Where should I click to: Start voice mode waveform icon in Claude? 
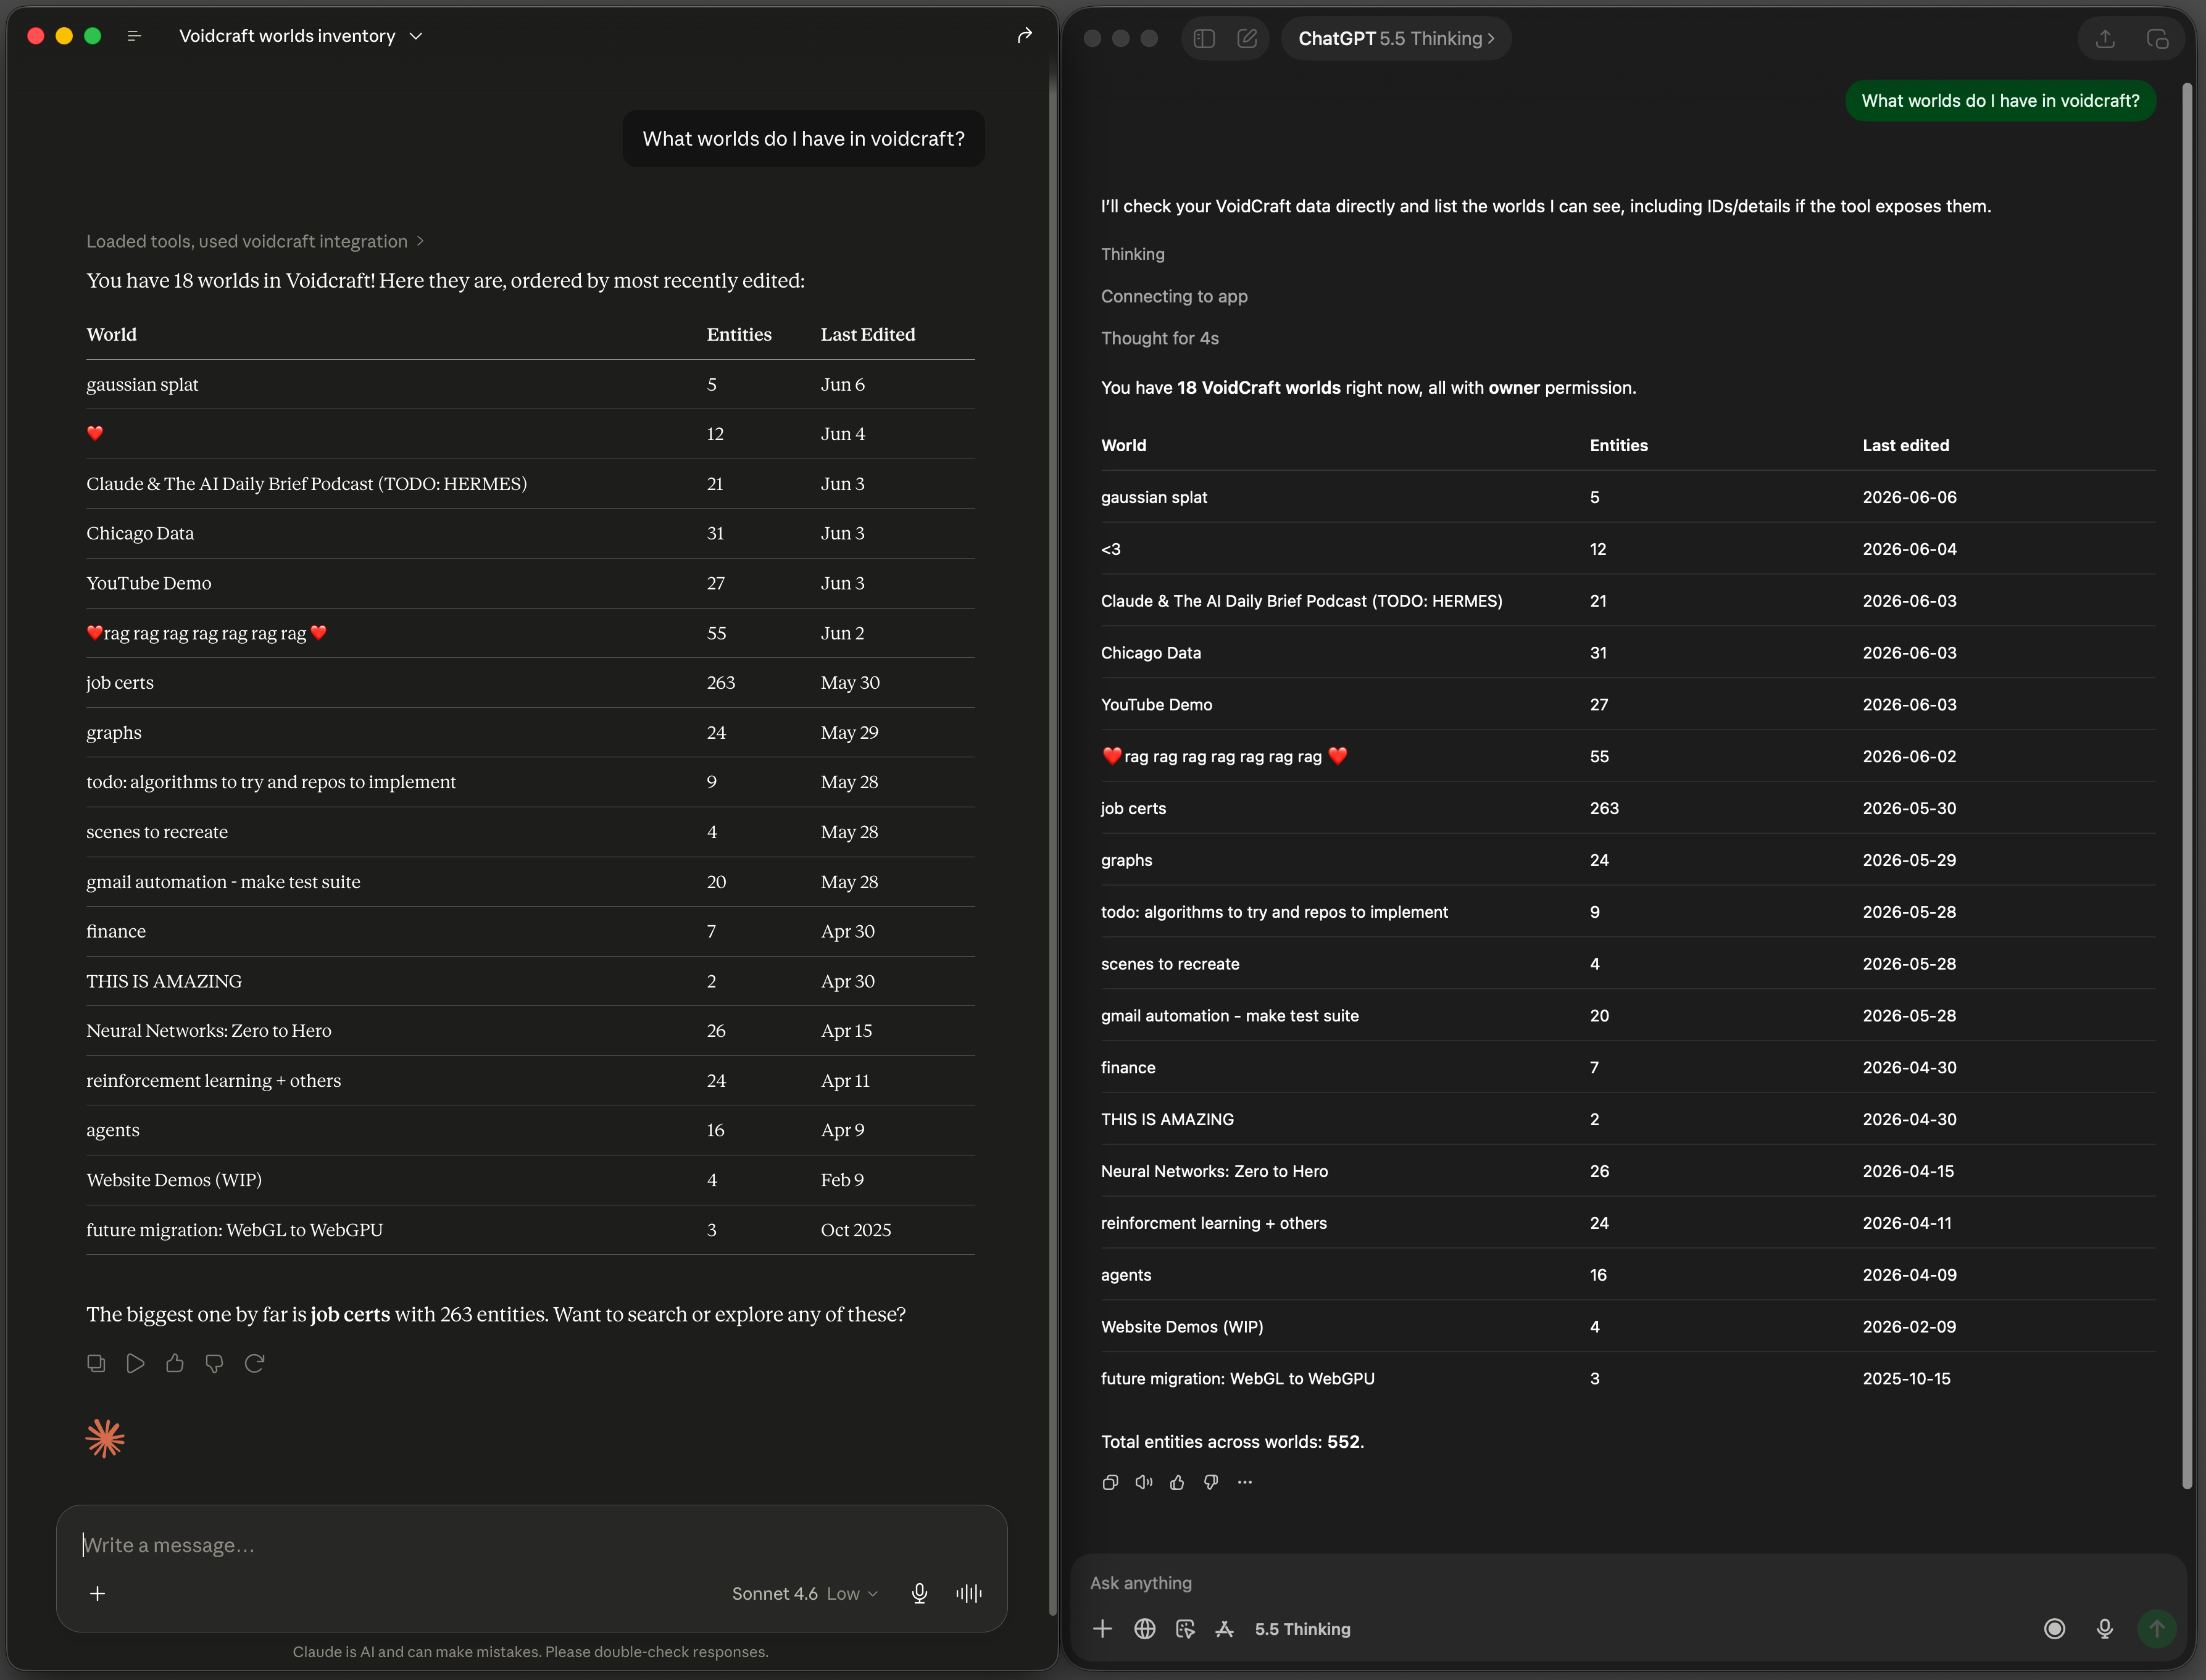click(x=968, y=1593)
